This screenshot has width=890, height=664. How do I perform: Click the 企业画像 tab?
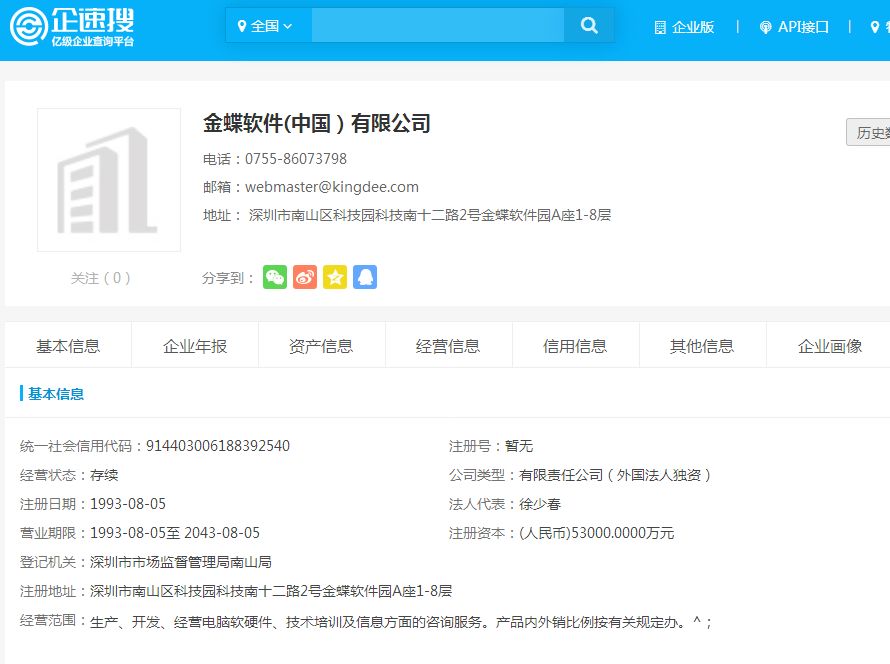tap(829, 344)
